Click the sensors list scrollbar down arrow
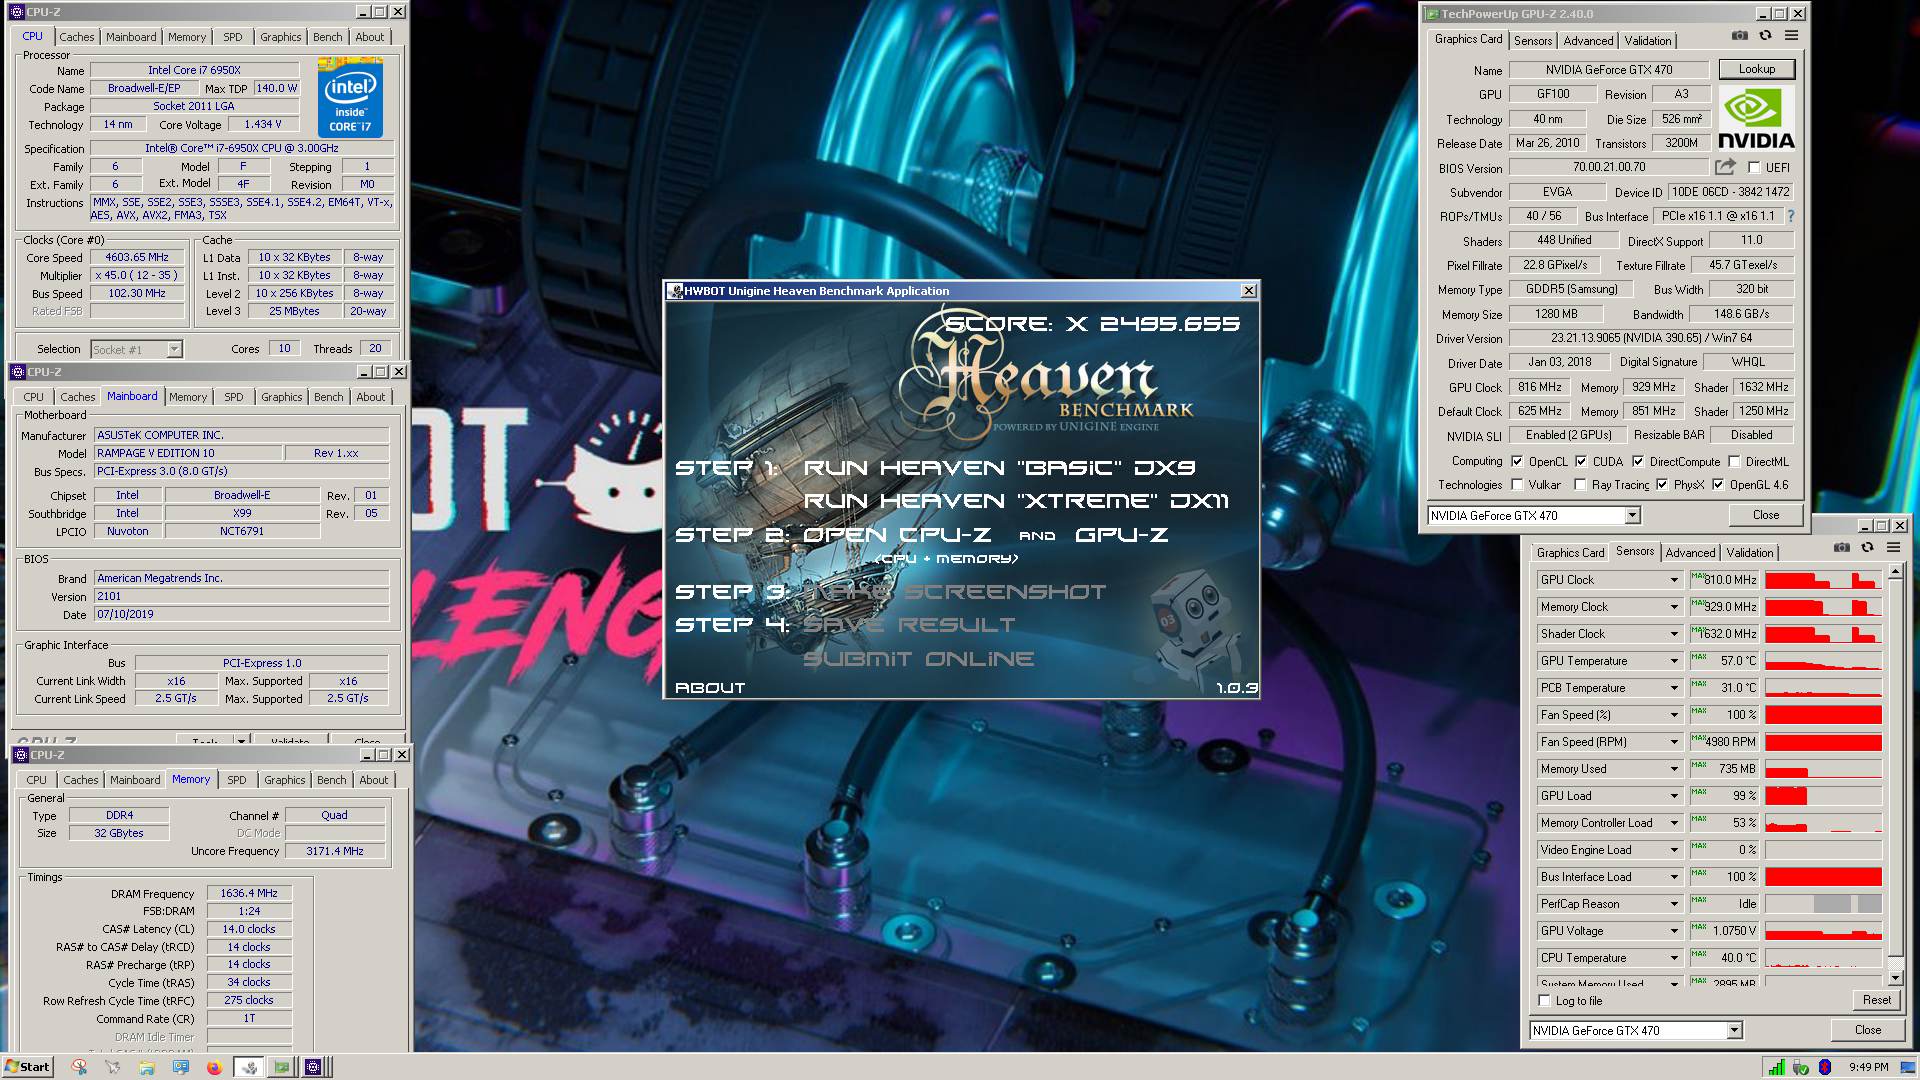Viewport: 1920px width, 1080px height. (1895, 977)
